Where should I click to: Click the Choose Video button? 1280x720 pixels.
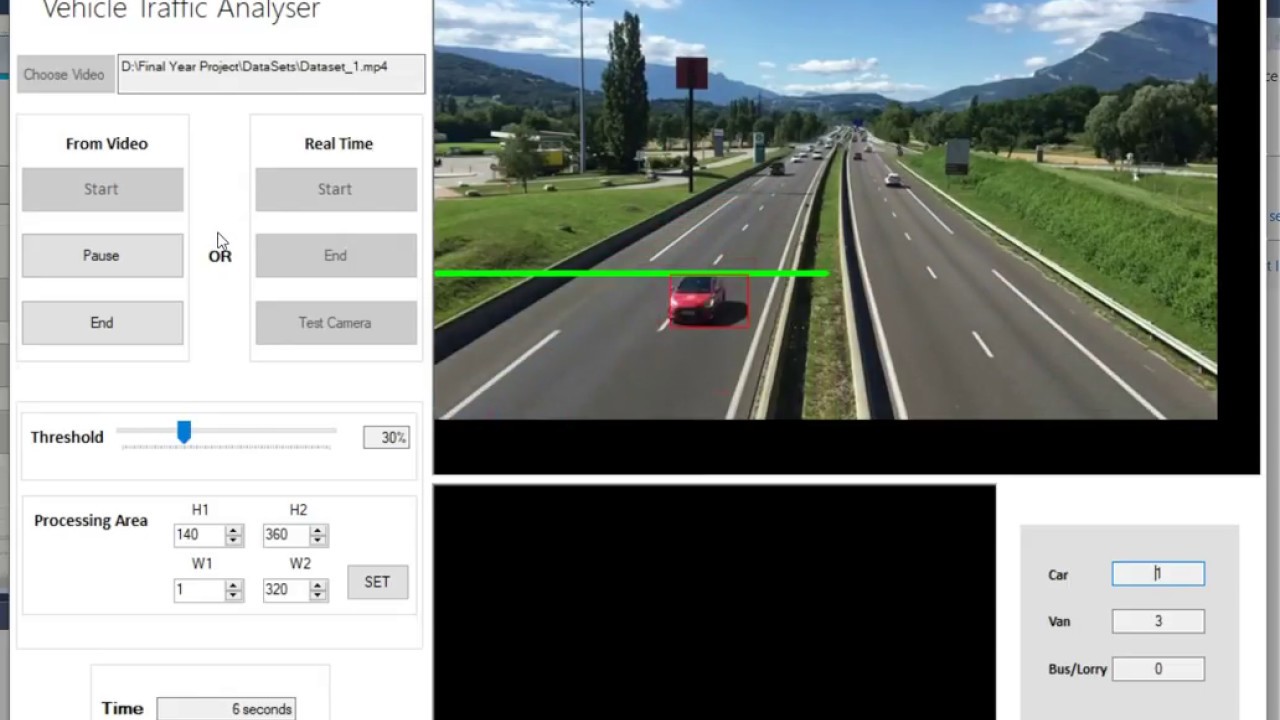pyautogui.click(x=64, y=75)
